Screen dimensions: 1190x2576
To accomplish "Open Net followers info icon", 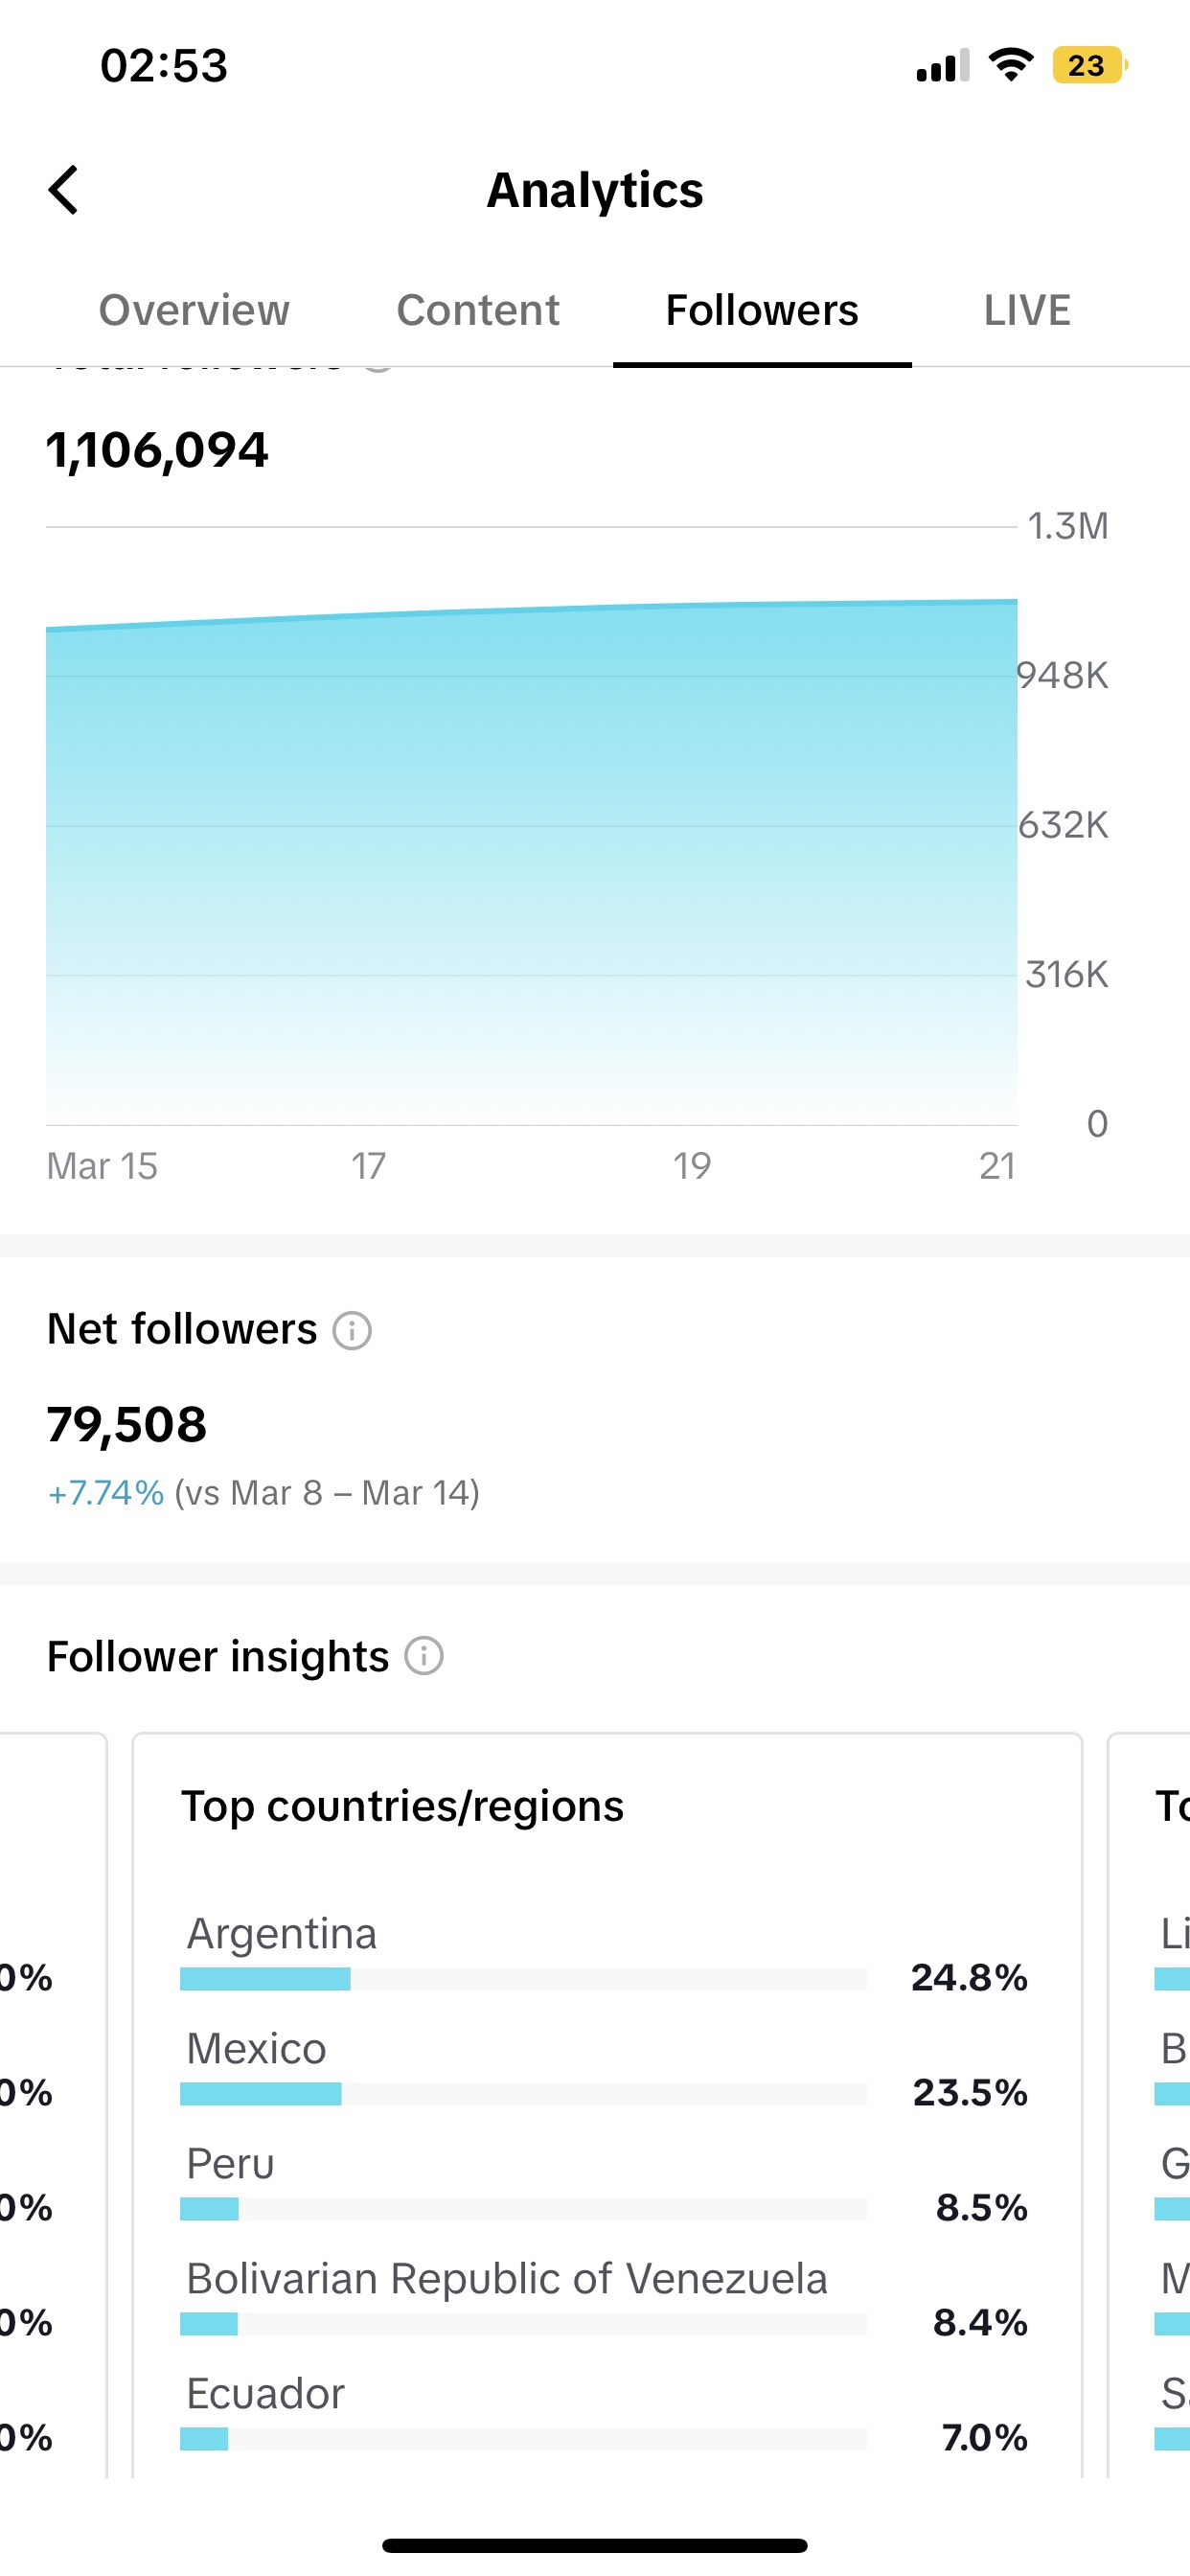I will tap(352, 1331).
